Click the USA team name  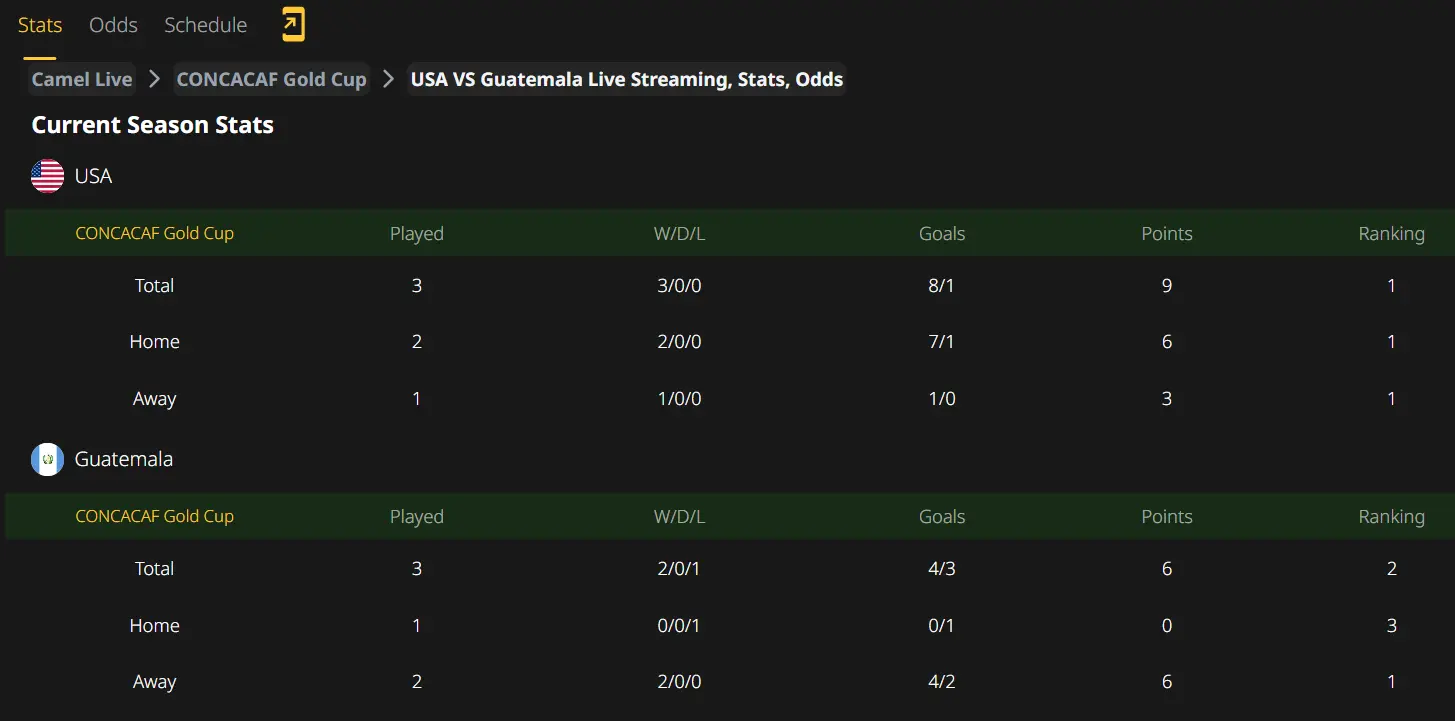pyautogui.click(x=93, y=176)
